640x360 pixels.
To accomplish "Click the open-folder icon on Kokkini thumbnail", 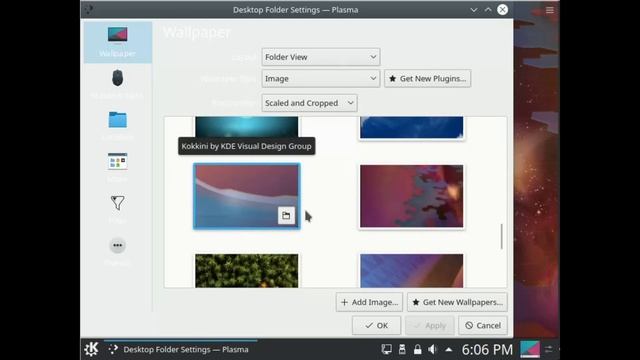I will [x=286, y=216].
